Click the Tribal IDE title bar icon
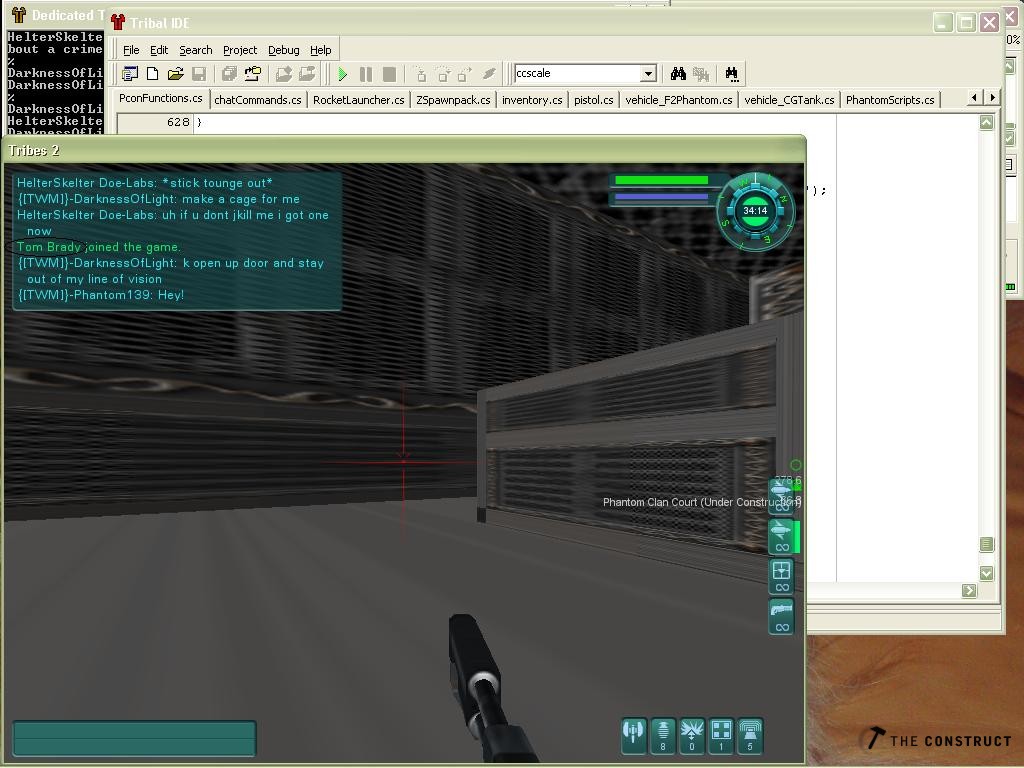This screenshot has height=768, width=1024. pyautogui.click(x=118, y=23)
